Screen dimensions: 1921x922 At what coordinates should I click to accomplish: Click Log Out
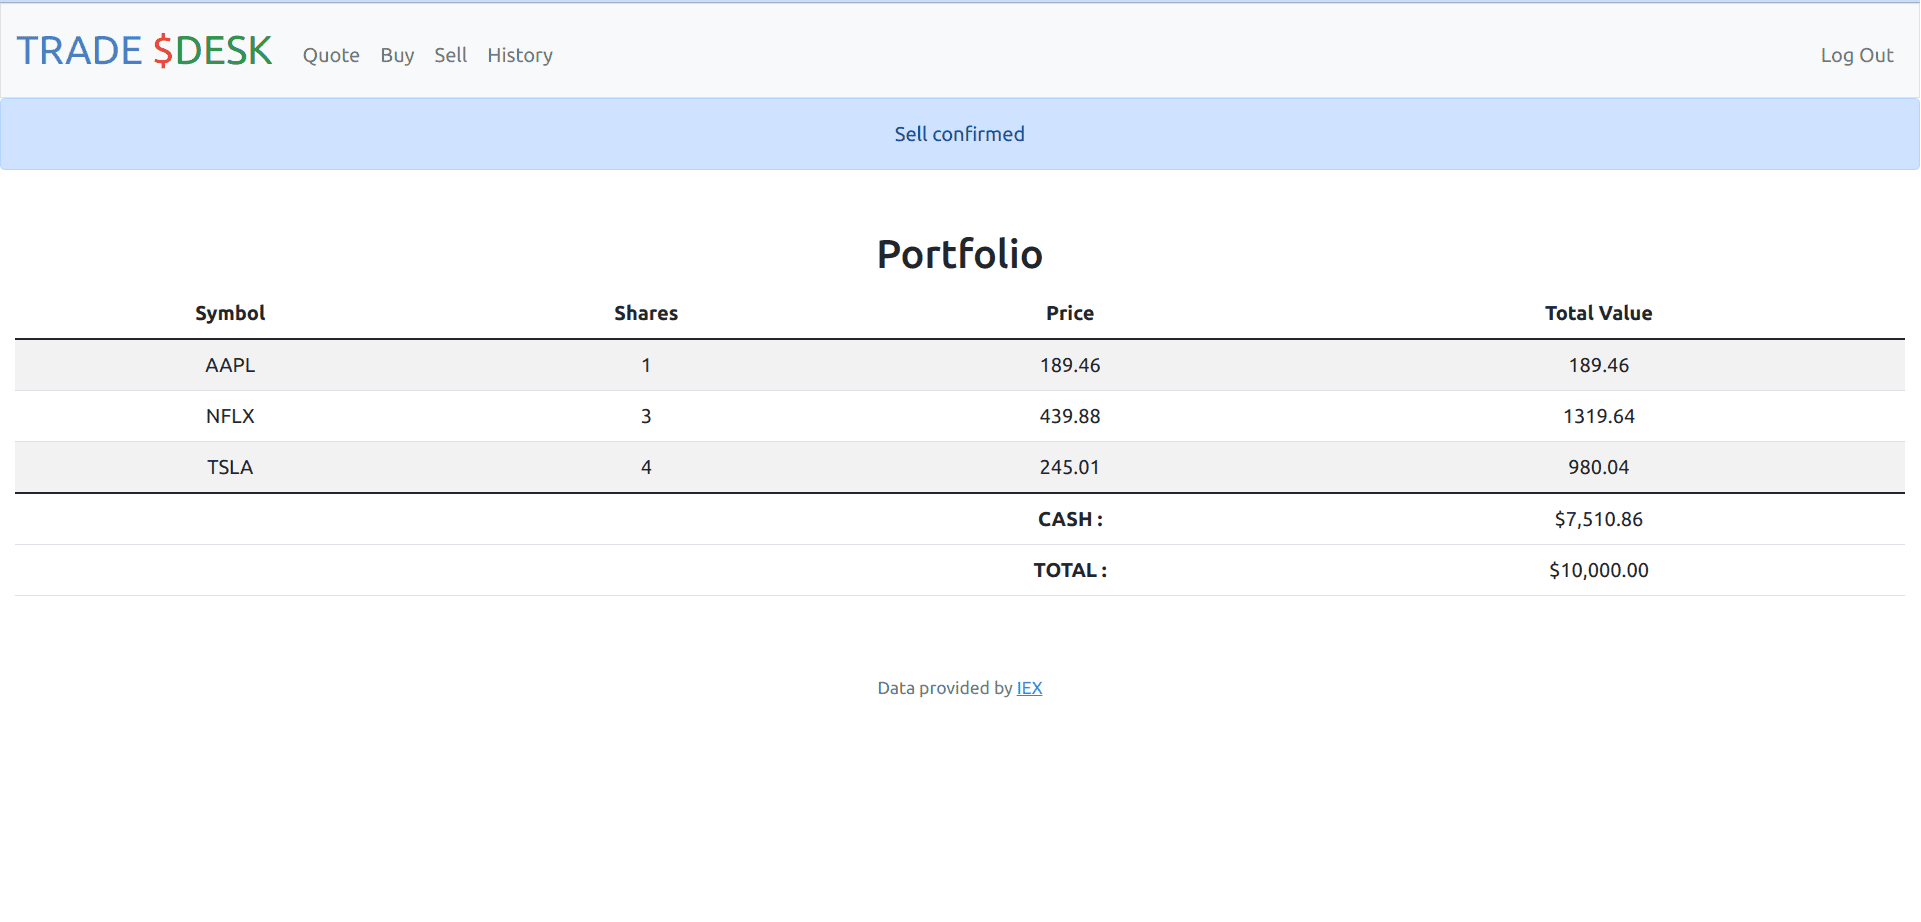[x=1857, y=55]
